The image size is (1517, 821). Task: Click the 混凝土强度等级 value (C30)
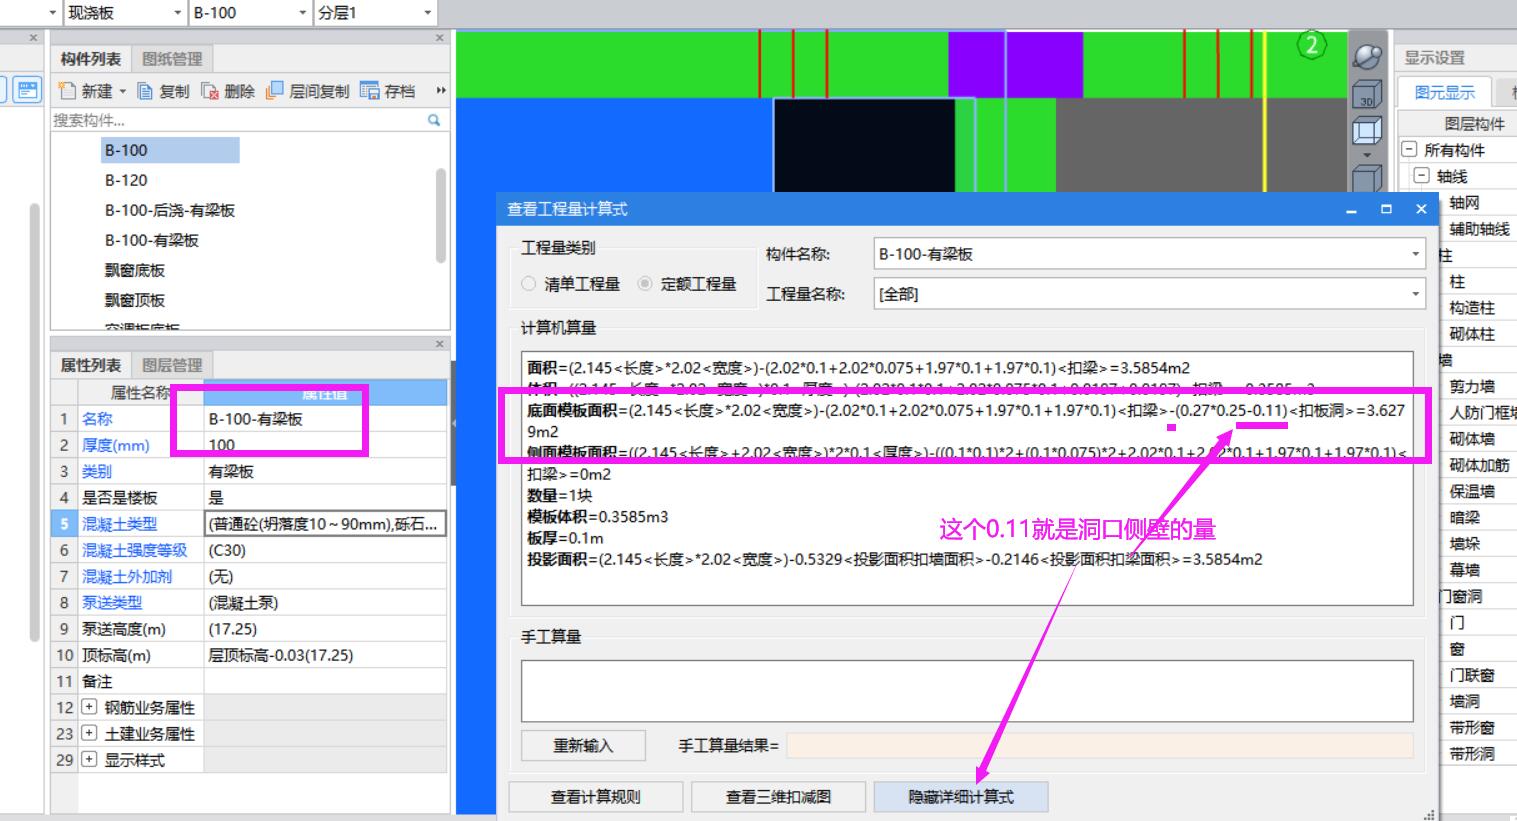point(325,550)
